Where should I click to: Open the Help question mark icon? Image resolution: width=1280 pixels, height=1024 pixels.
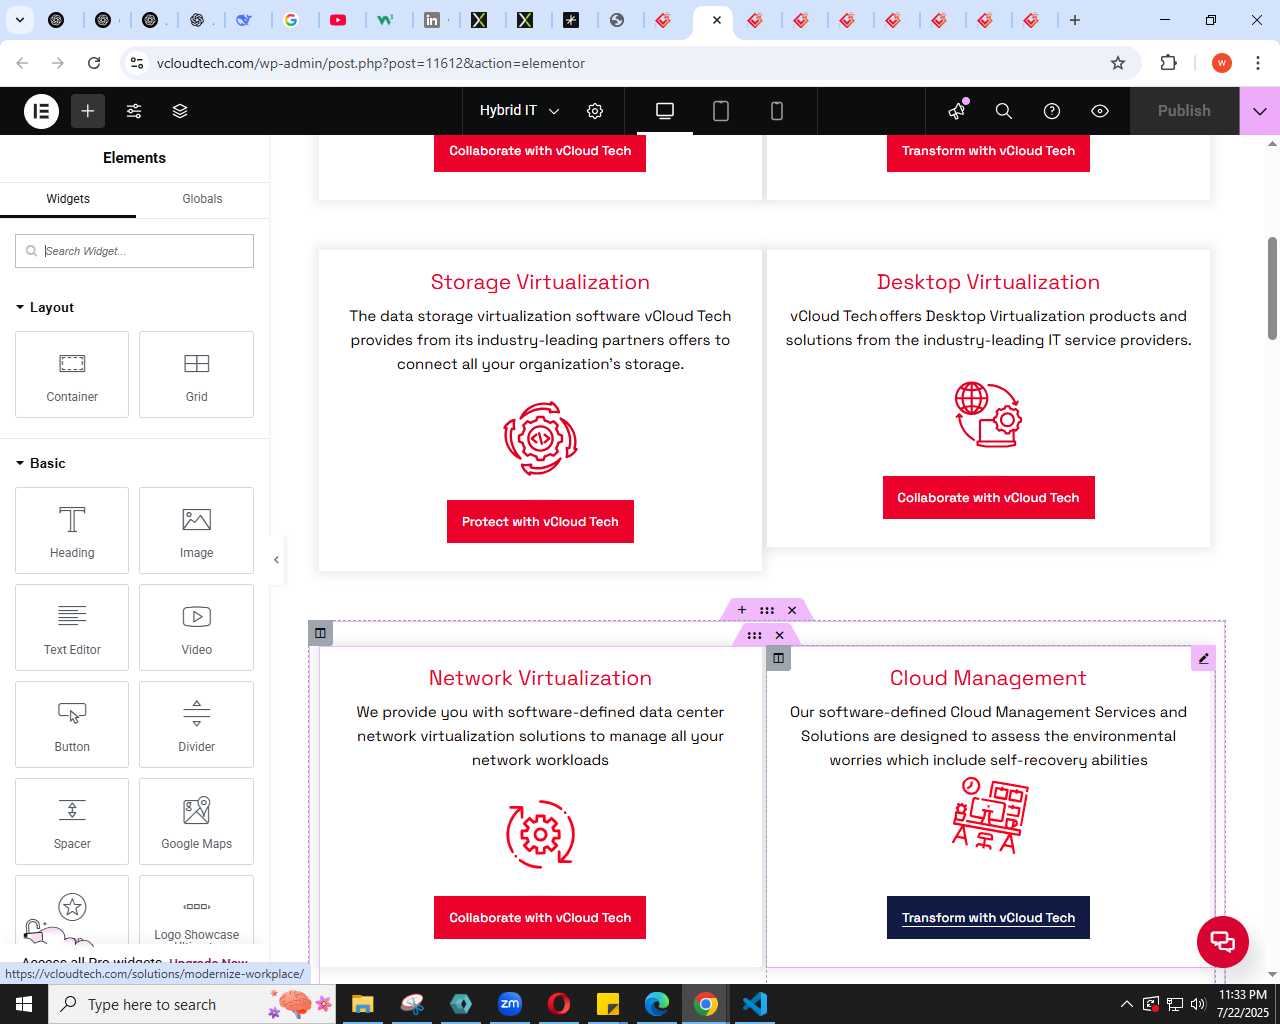click(1052, 111)
